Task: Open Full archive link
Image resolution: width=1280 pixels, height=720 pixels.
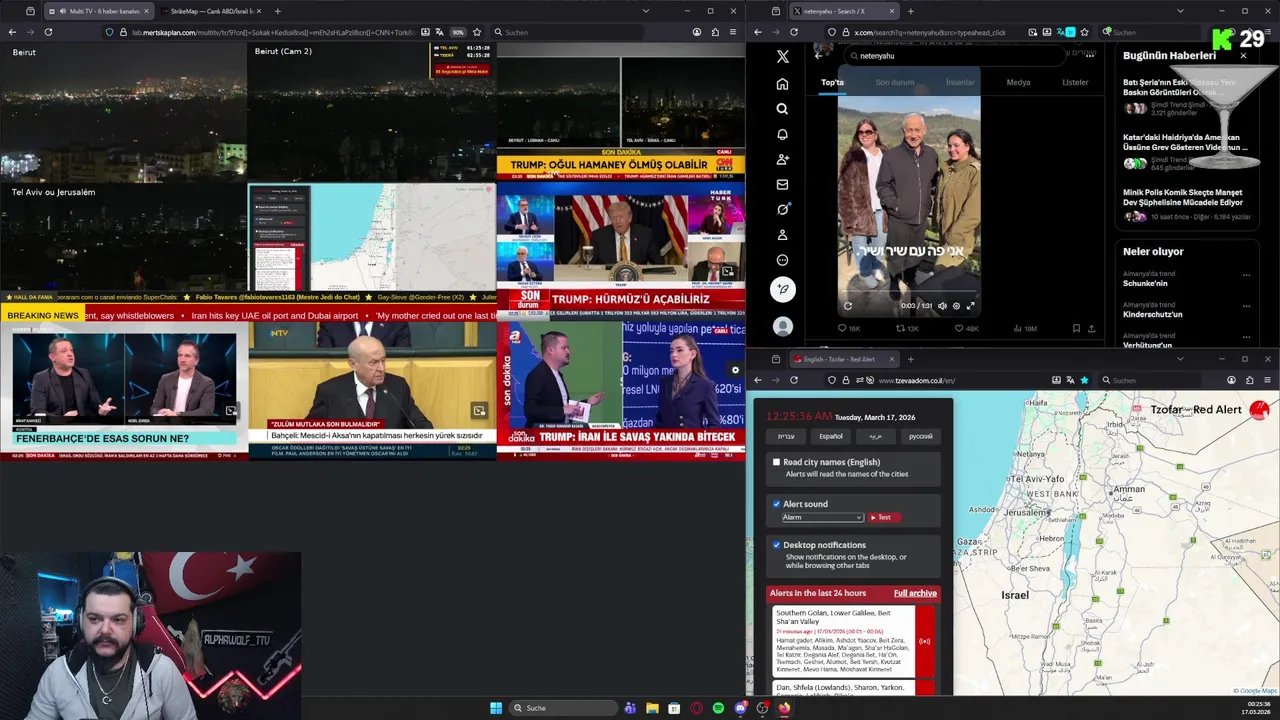Action: pyautogui.click(x=915, y=593)
